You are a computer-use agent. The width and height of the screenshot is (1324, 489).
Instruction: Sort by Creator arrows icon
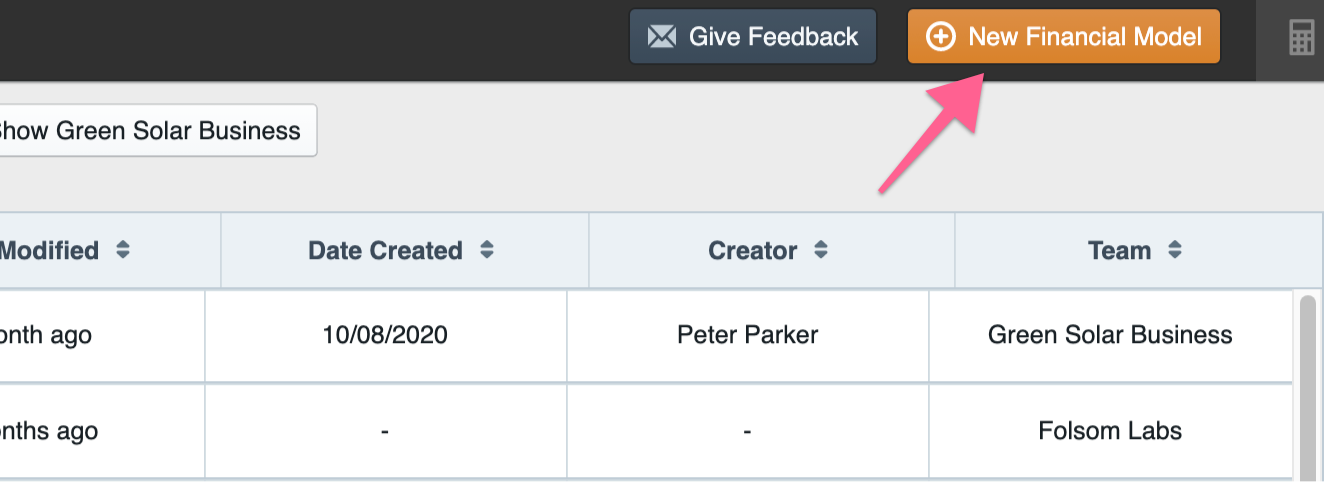(x=820, y=250)
